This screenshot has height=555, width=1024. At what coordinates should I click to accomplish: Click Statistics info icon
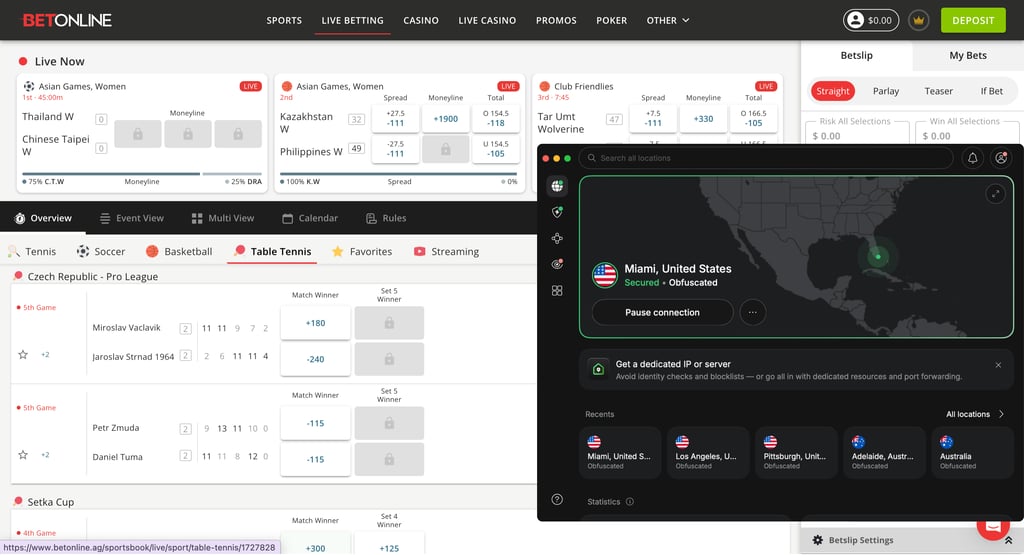pyautogui.click(x=630, y=502)
